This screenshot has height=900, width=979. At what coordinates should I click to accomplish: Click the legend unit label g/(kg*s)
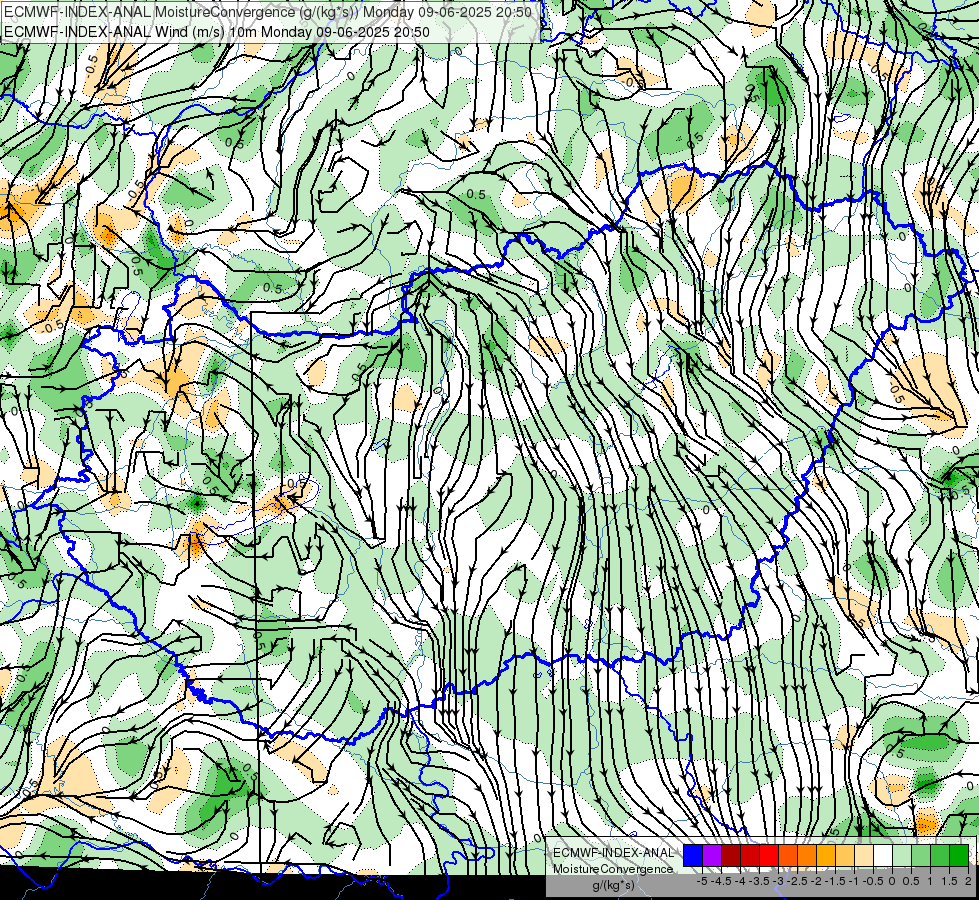click(x=613, y=885)
